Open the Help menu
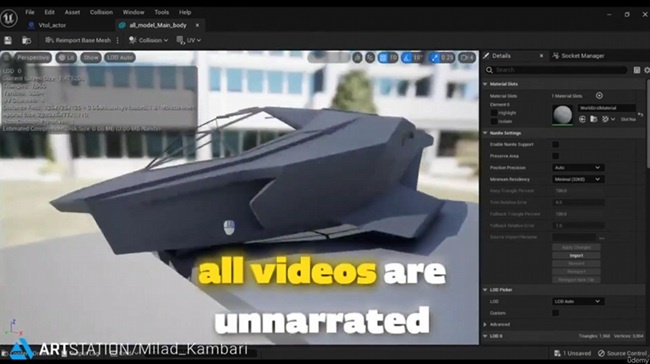Viewport: 650px width, 364px height. pyautogui.click(x=185, y=12)
